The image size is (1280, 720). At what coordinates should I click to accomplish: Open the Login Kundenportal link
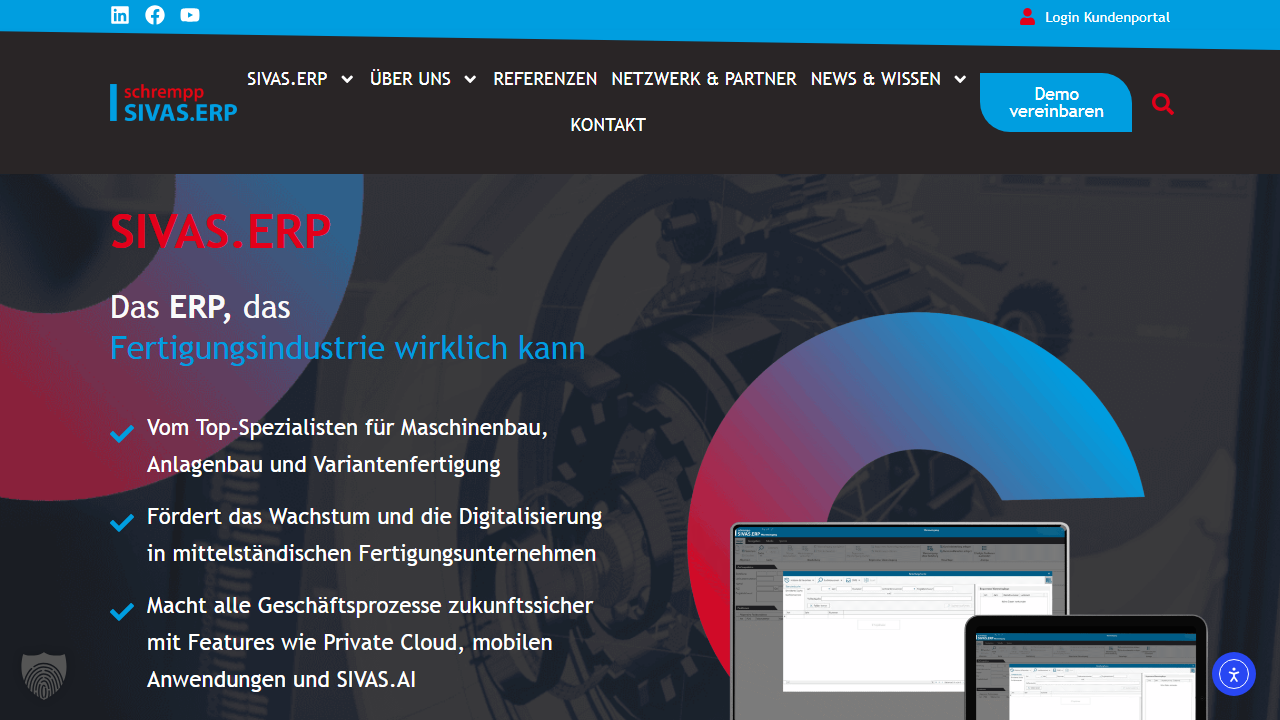pos(1107,17)
